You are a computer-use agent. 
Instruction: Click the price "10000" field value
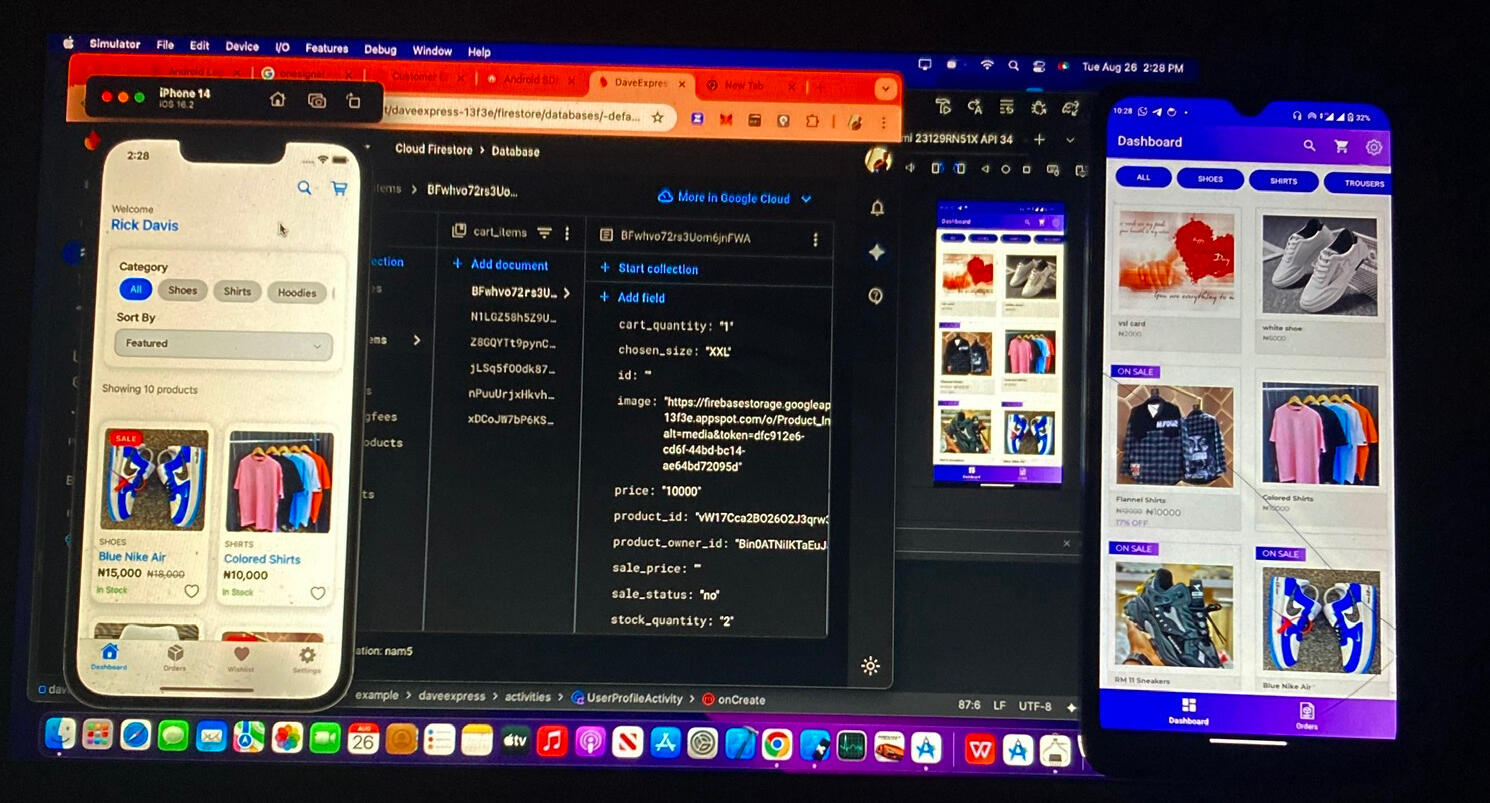click(x=682, y=491)
